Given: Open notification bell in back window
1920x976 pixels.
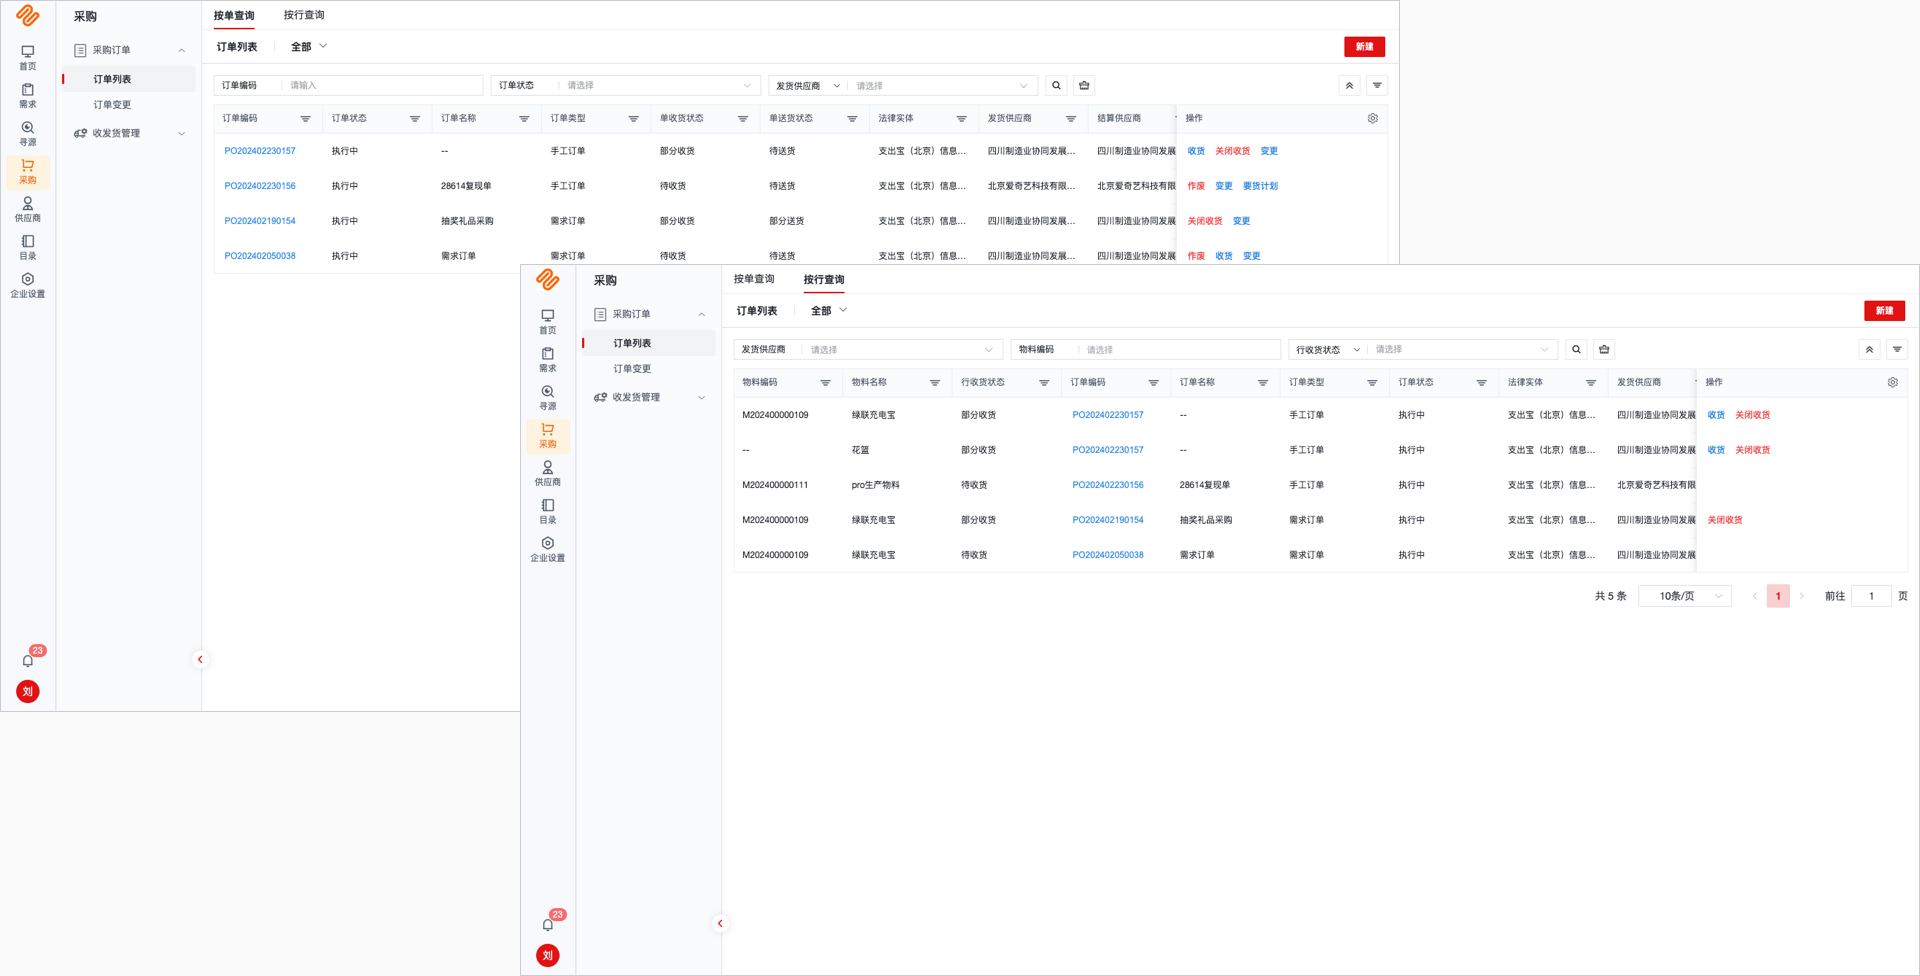Looking at the screenshot, I should 28,660.
